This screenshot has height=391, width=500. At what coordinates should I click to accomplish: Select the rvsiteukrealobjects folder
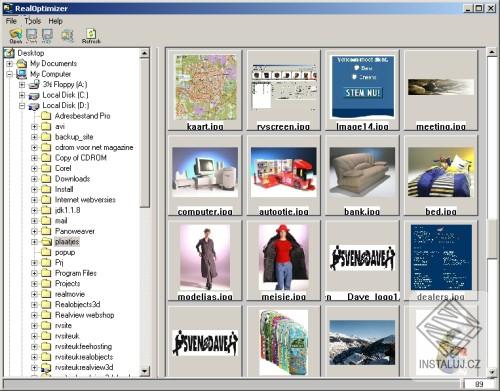84,357
